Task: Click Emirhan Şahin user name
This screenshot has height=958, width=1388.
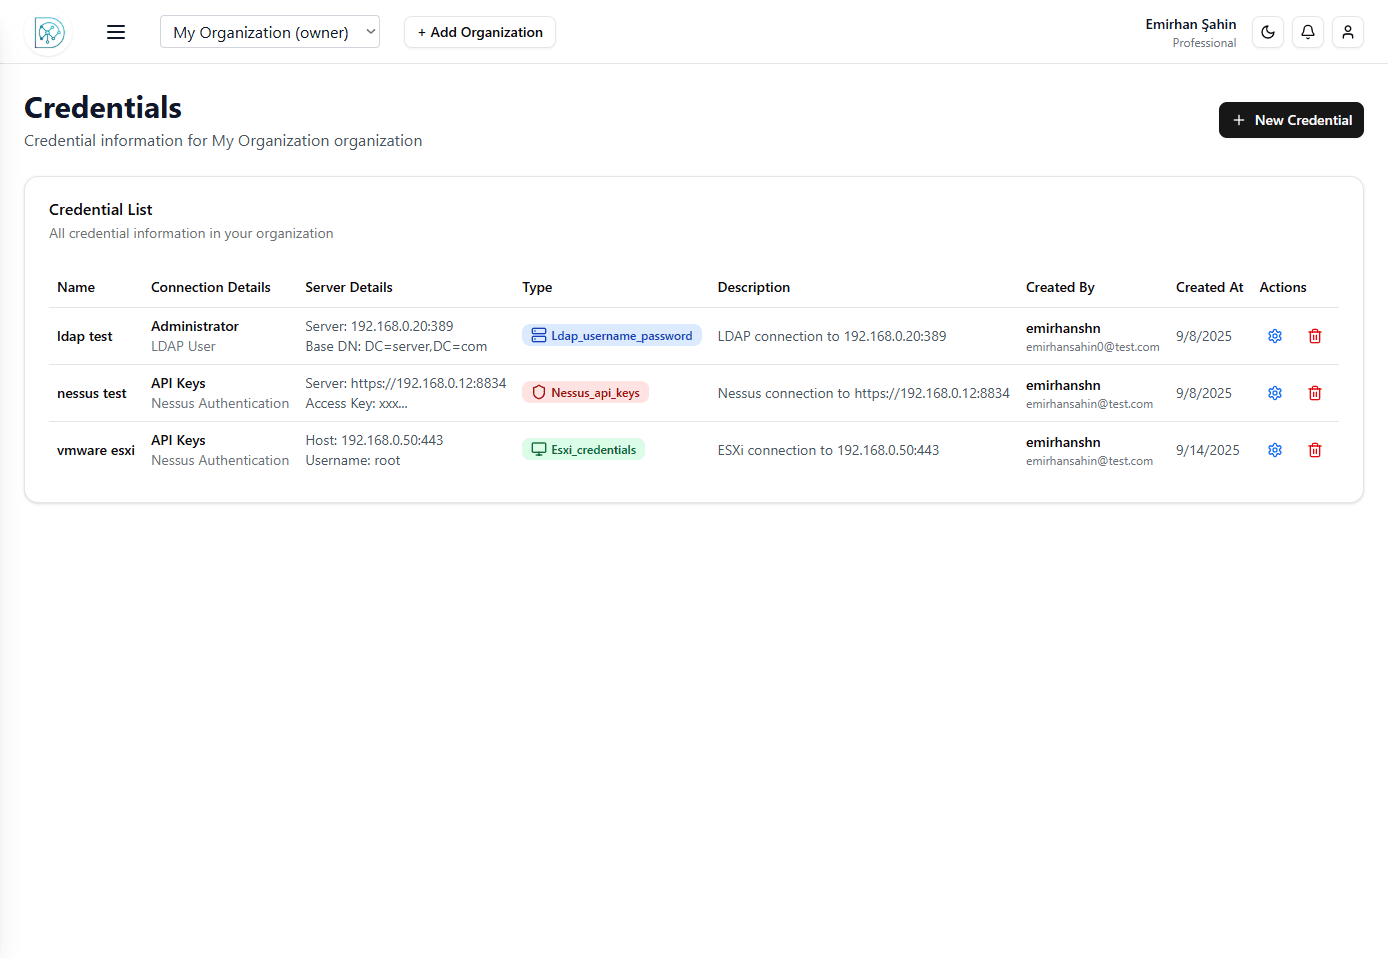Action: coord(1190,24)
